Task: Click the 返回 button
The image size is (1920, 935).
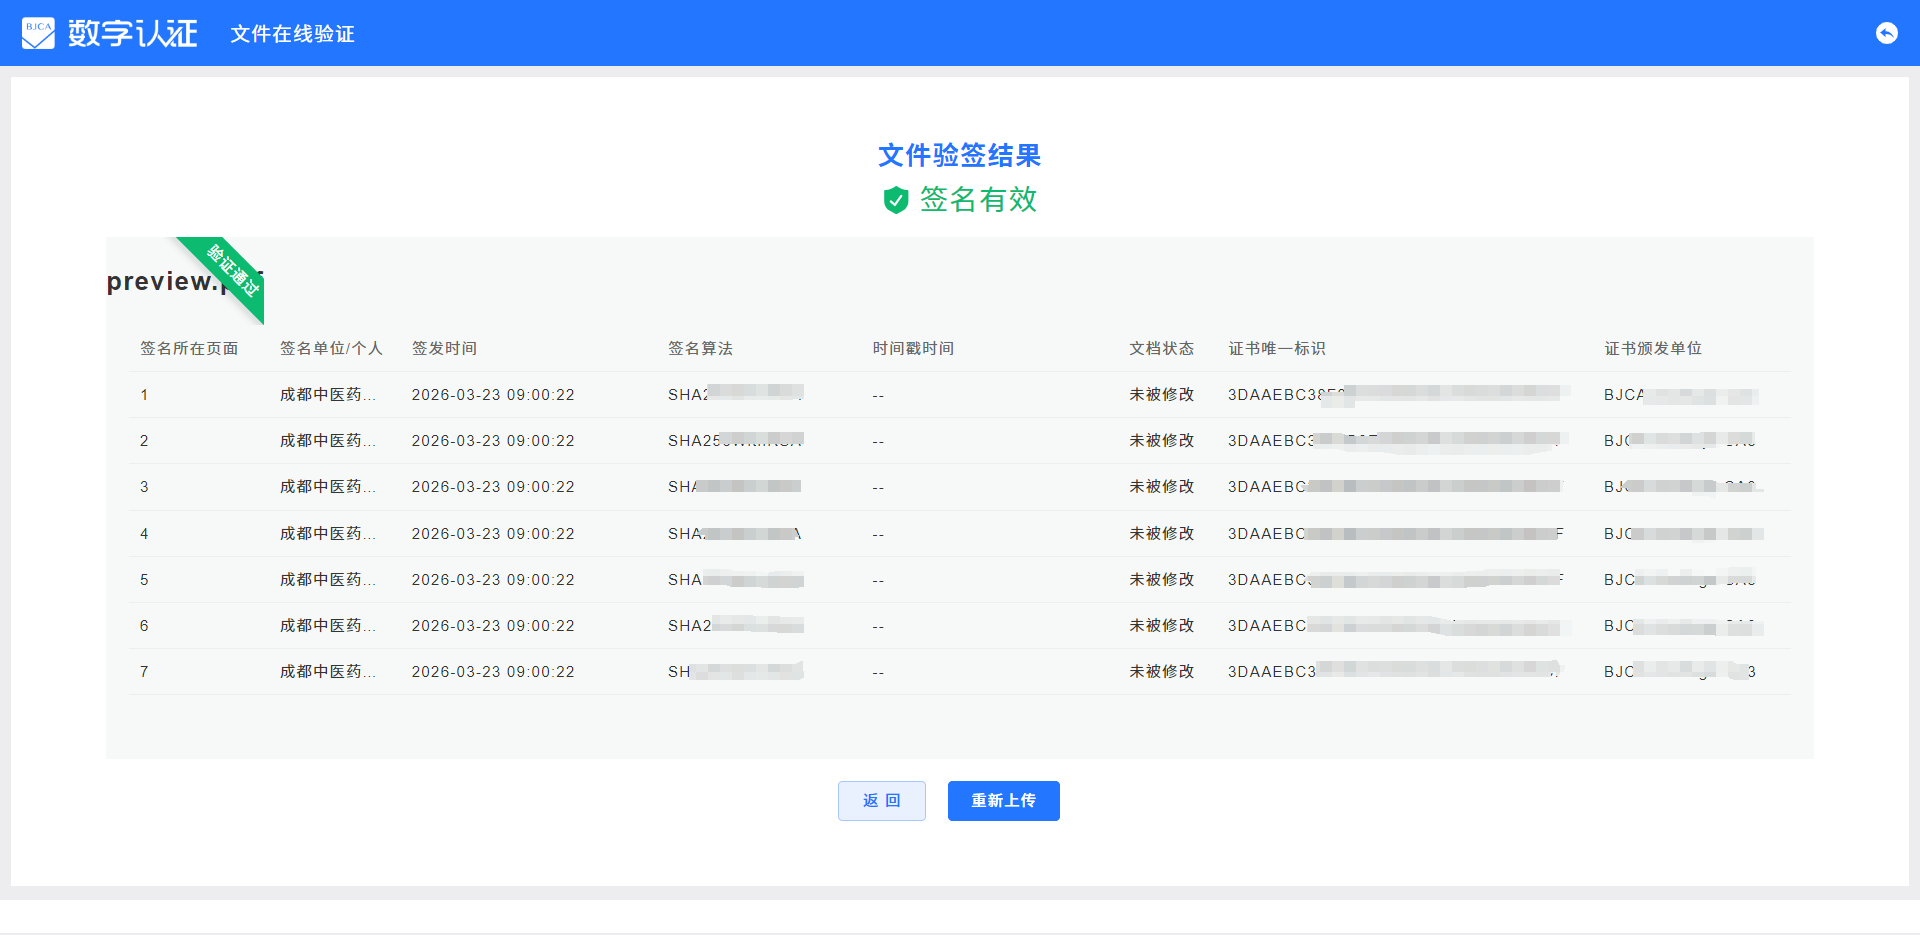Action: point(881,801)
